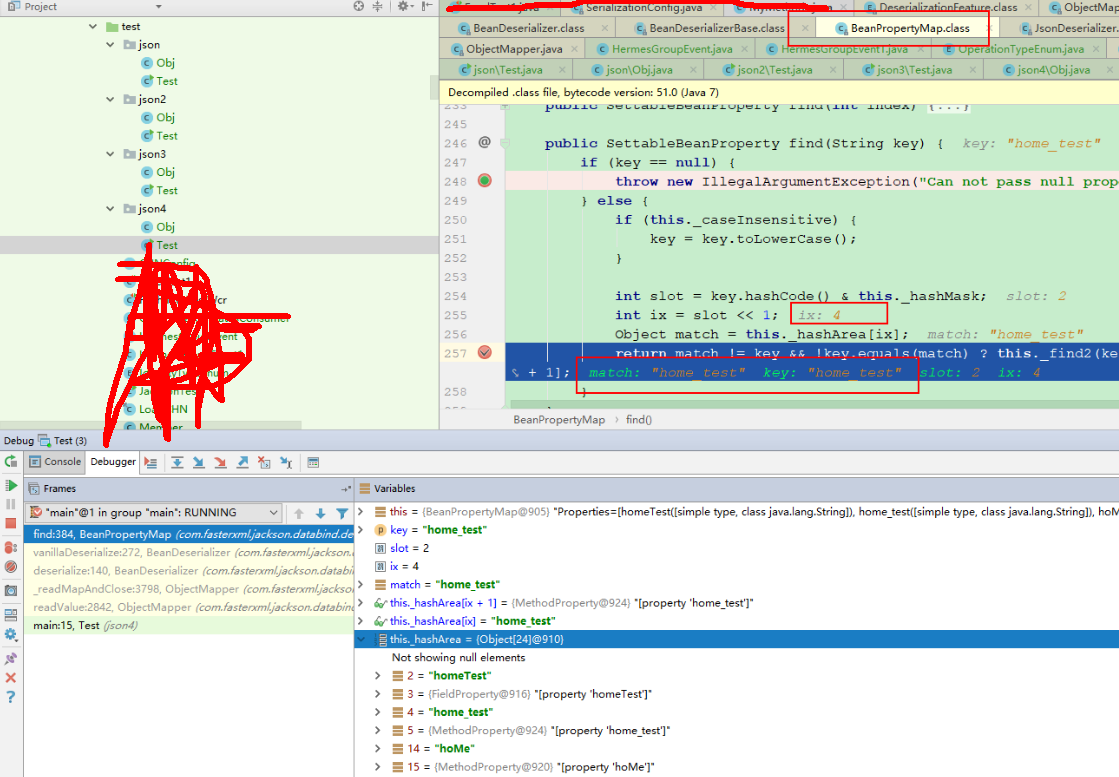Step out of current method
The height and width of the screenshot is (777, 1119).
pyautogui.click(x=243, y=462)
